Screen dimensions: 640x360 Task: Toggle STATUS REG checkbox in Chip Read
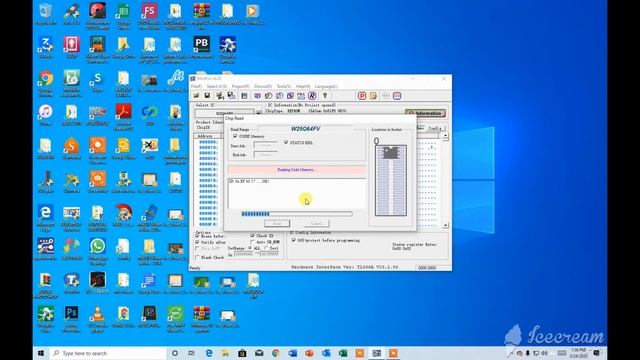pyautogui.click(x=286, y=142)
